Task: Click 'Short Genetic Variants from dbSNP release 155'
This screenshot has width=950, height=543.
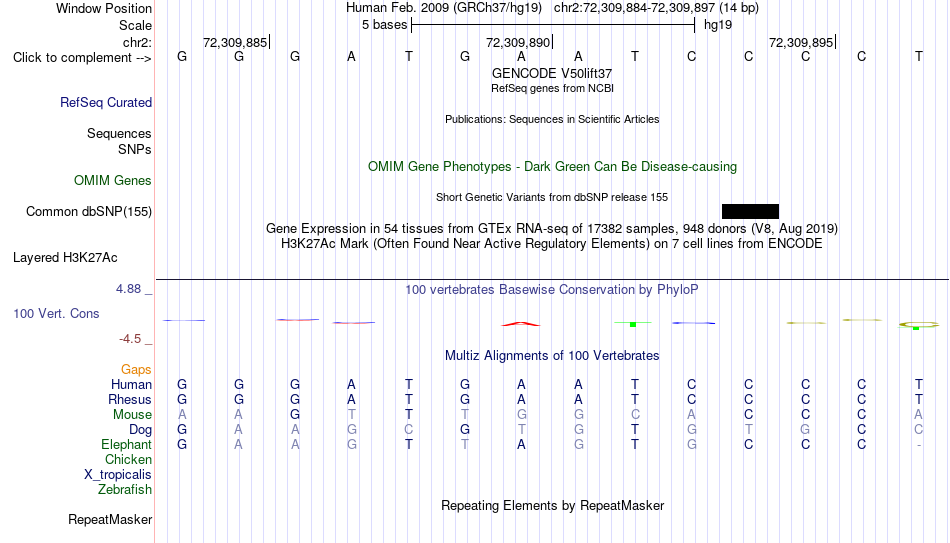Action: pos(552,198)
